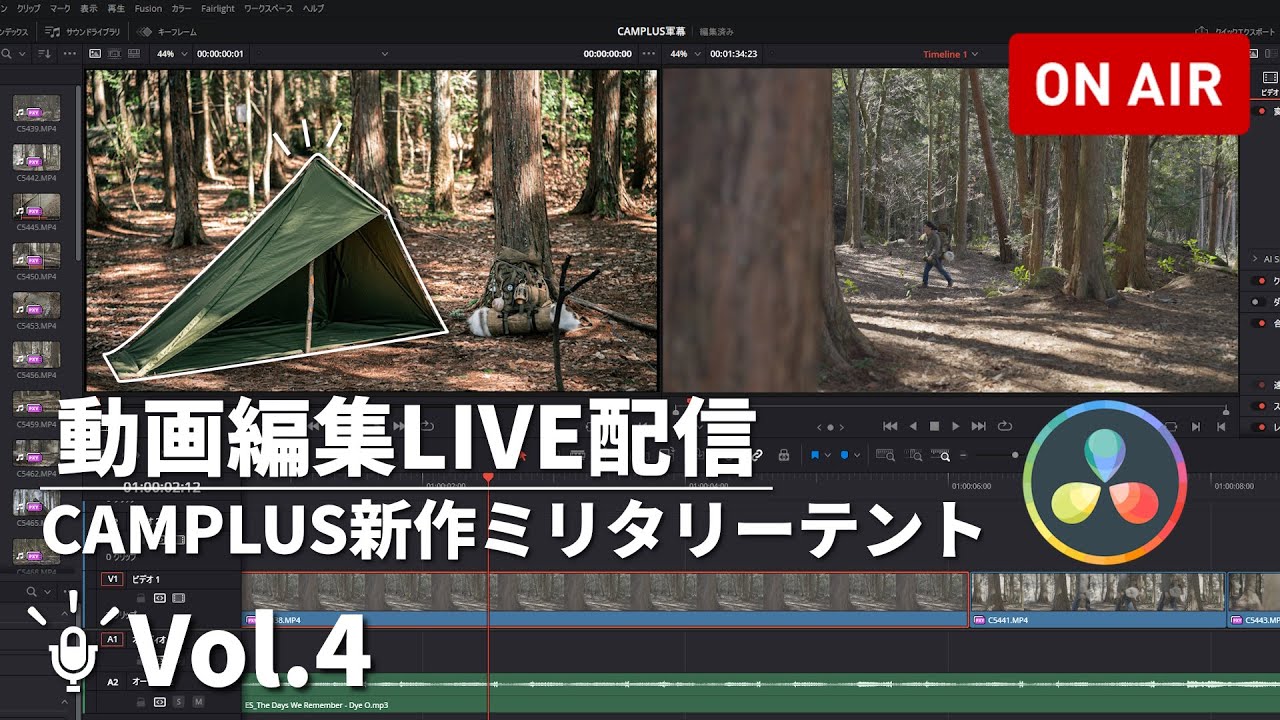The image size is (1280, 720).
Task: Open the blue flag color dropdown
Action: 827,455
